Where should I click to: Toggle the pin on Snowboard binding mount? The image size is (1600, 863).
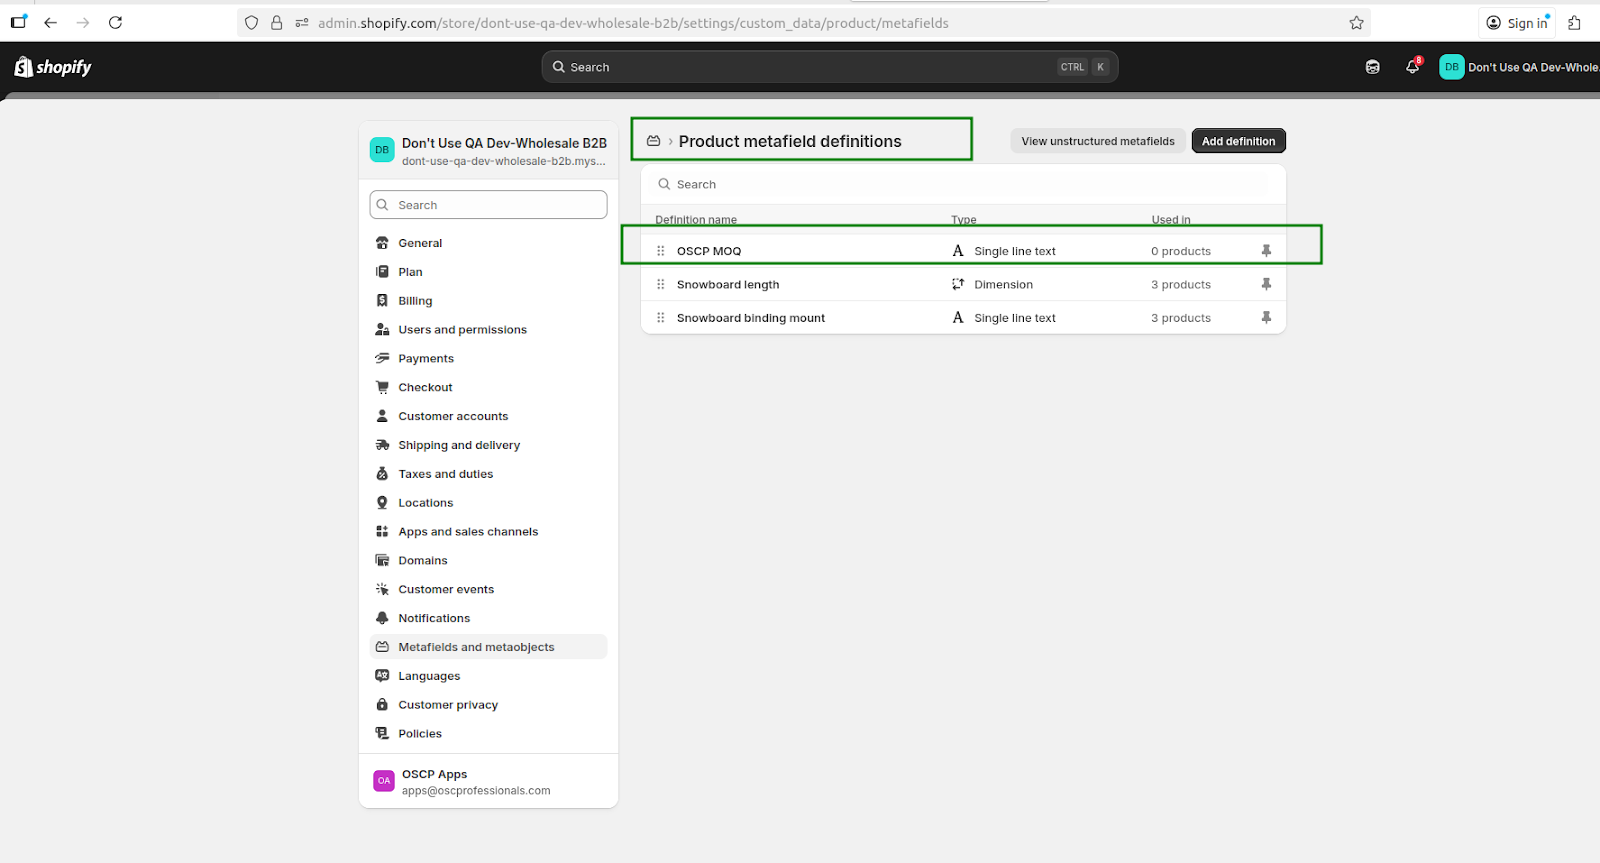point(1266,318)
